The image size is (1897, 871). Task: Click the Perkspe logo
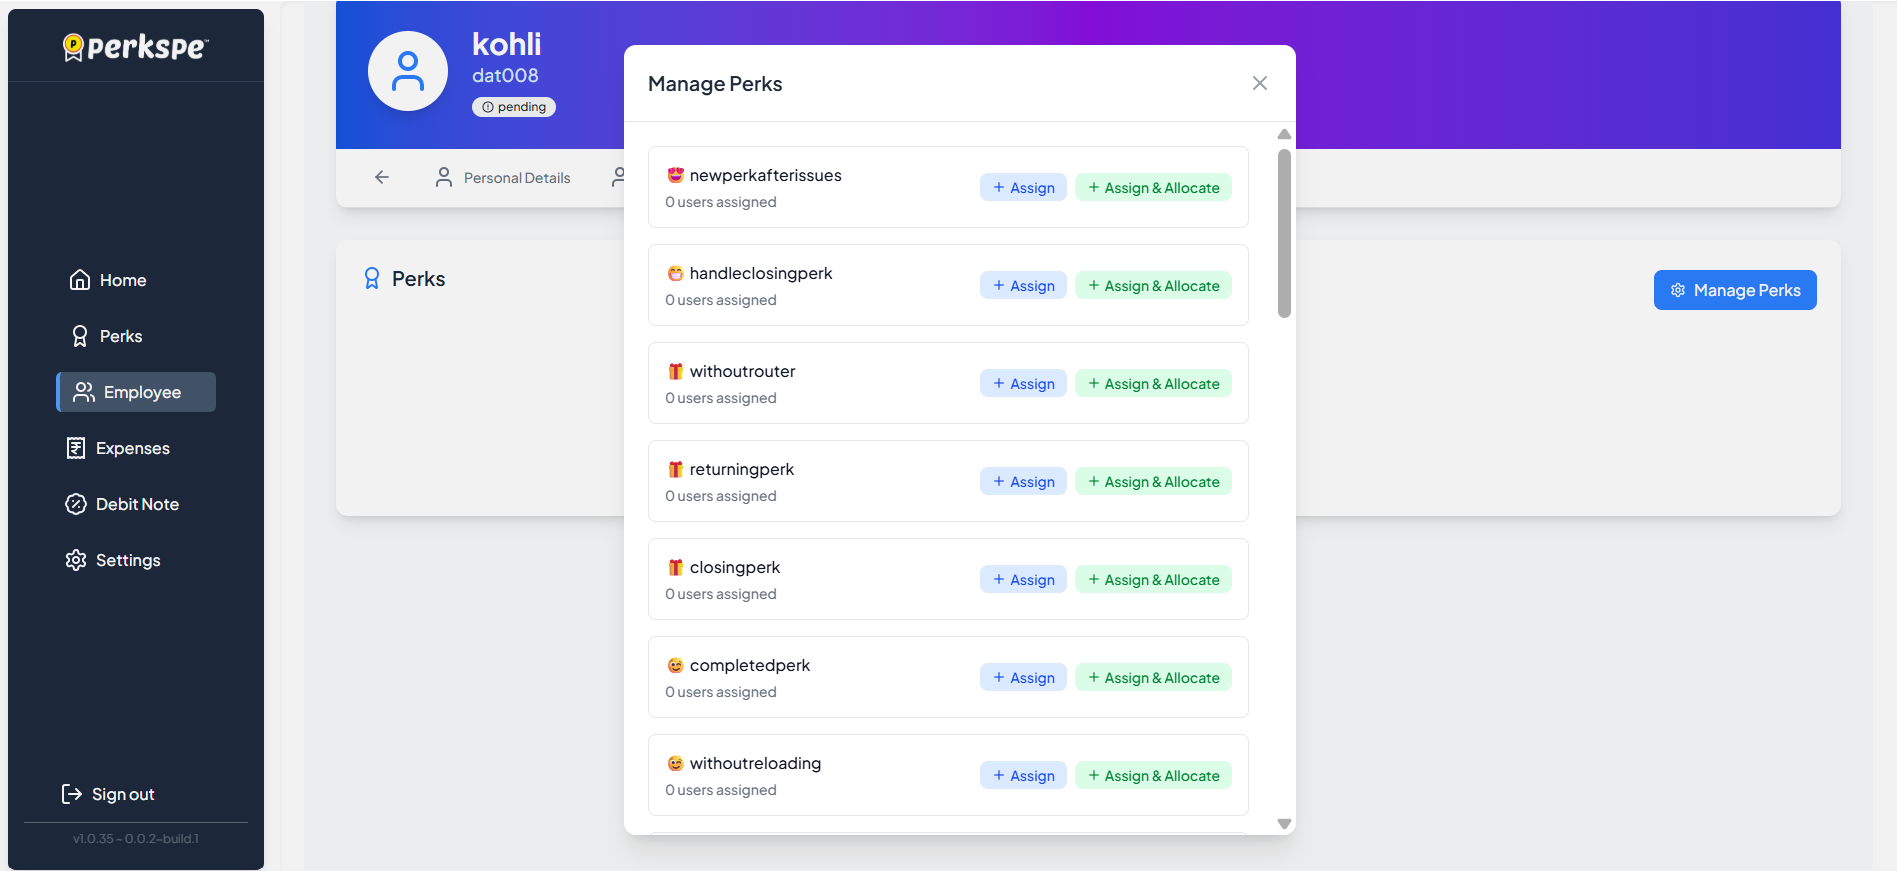(136, 47)
